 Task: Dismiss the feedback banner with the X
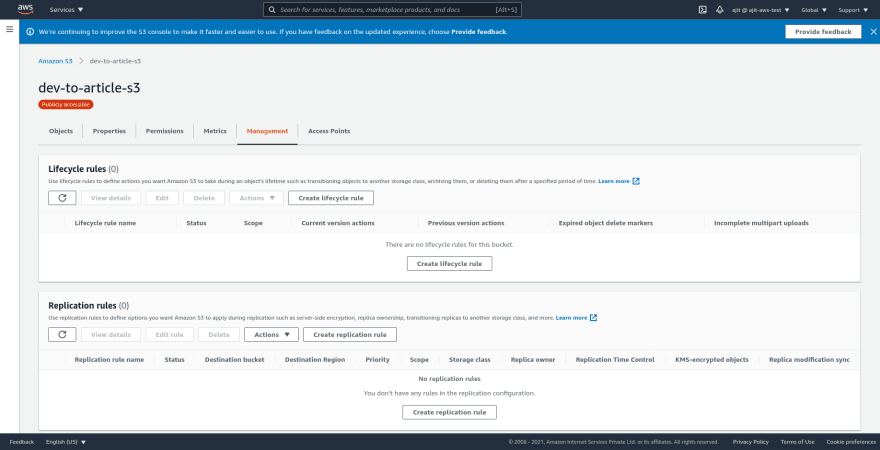tap(873, 32)
